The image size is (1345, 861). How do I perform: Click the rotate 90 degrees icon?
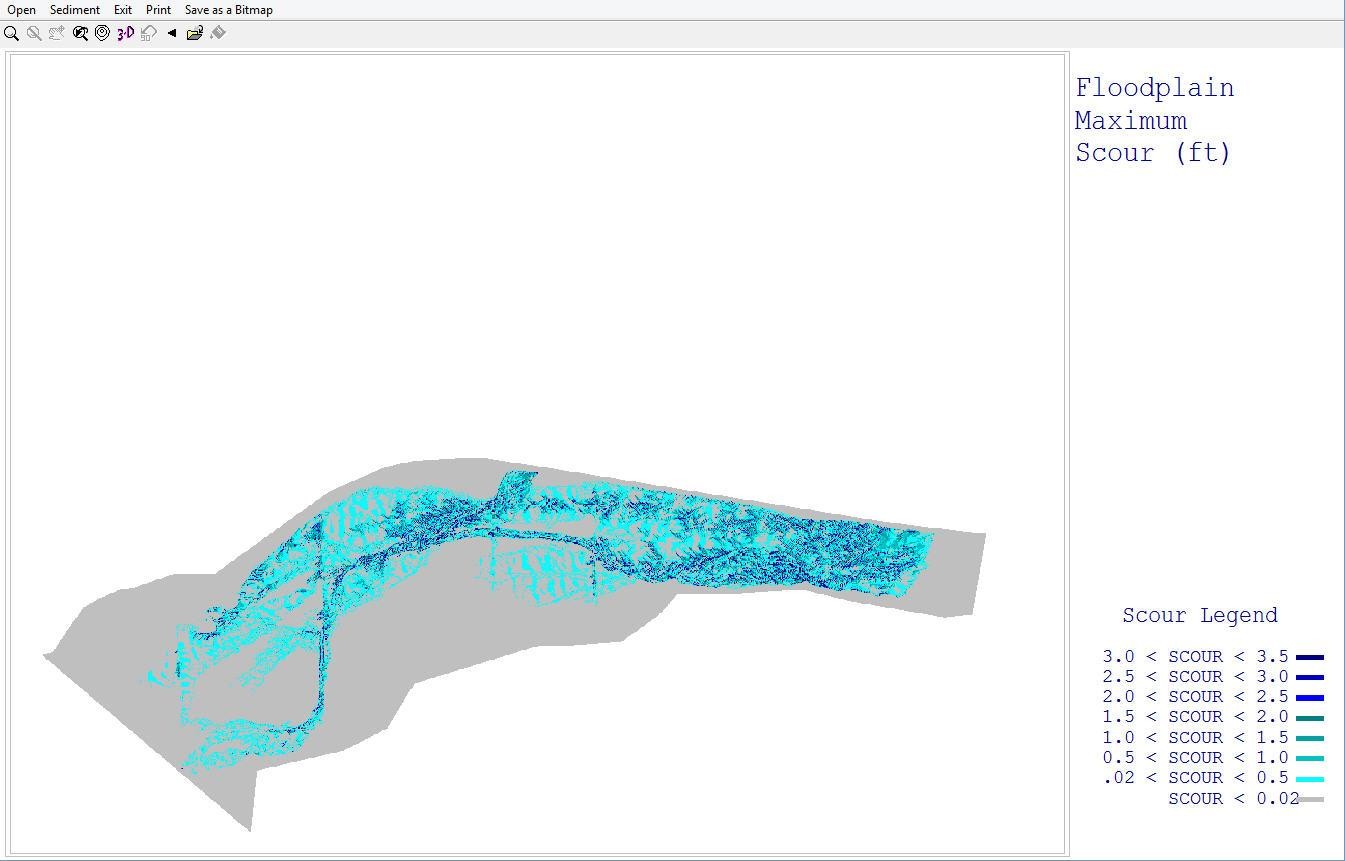pyautogui.click(x=149, y=33)
